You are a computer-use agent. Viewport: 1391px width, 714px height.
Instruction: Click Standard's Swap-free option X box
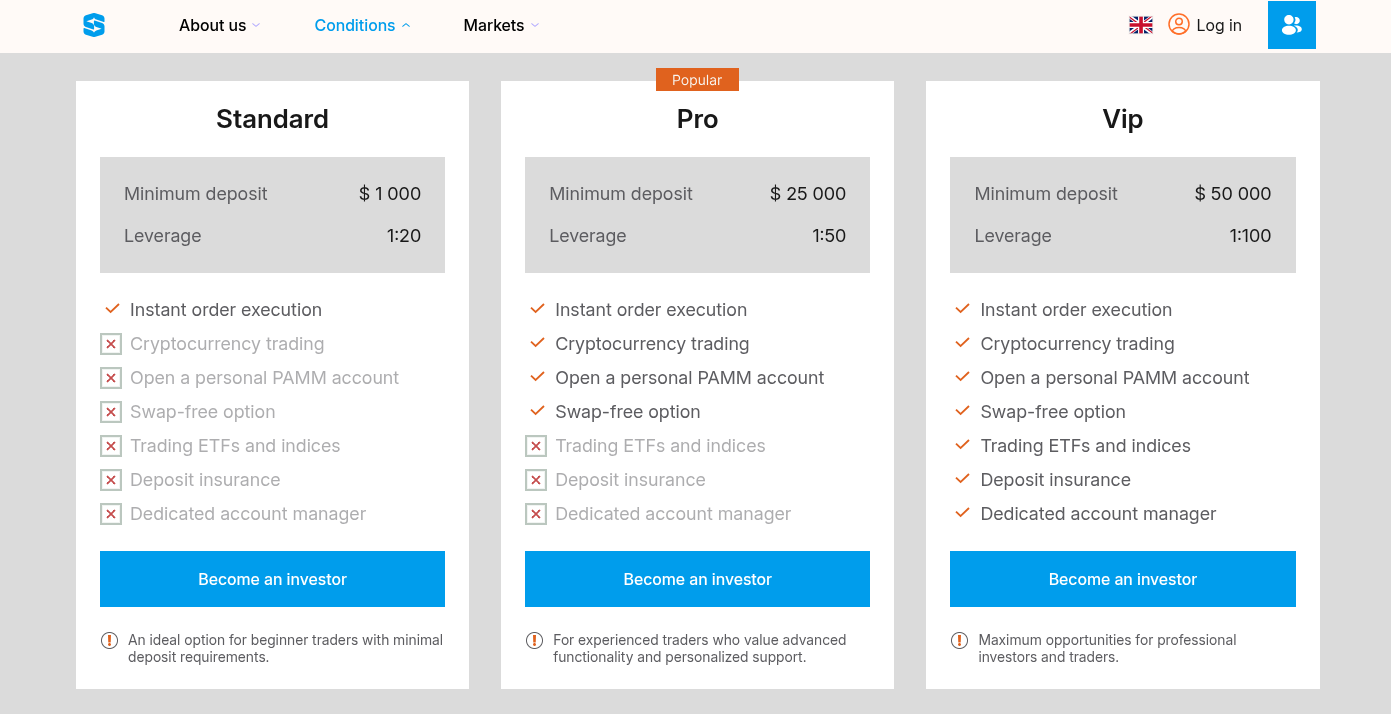[110, 412]
